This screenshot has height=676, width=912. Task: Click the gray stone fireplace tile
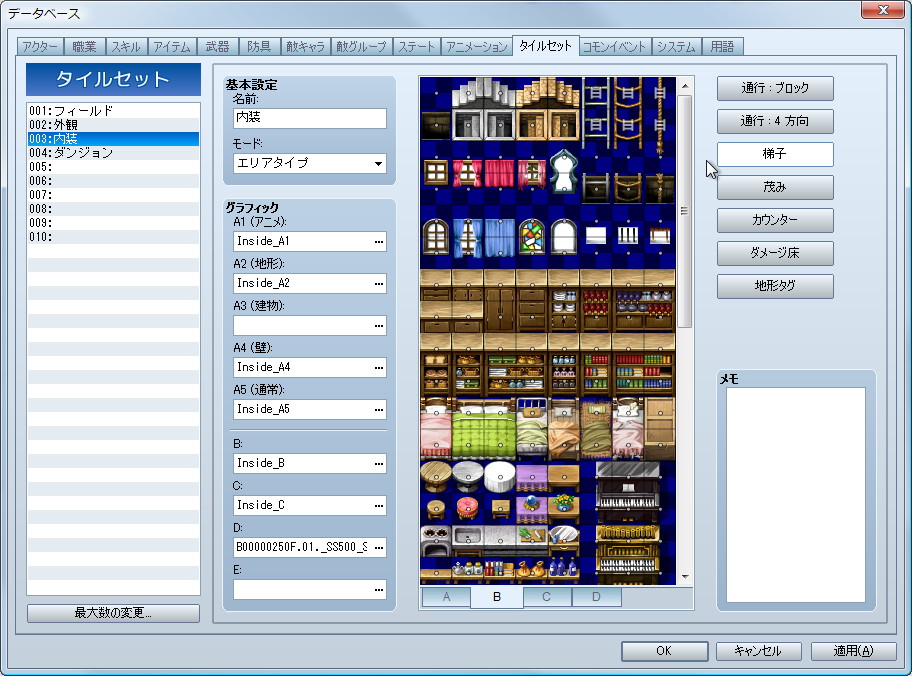coord(483,111)
